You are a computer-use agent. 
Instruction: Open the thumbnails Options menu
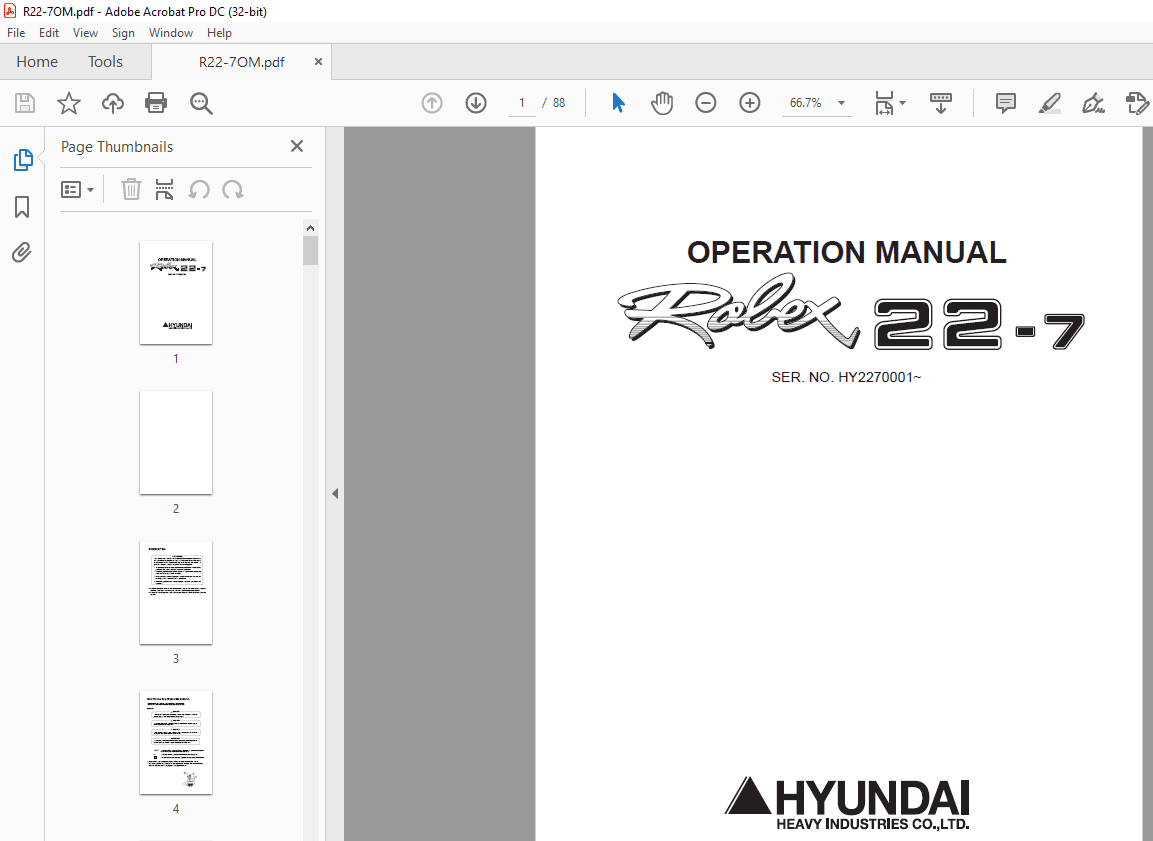click(78, 189)
